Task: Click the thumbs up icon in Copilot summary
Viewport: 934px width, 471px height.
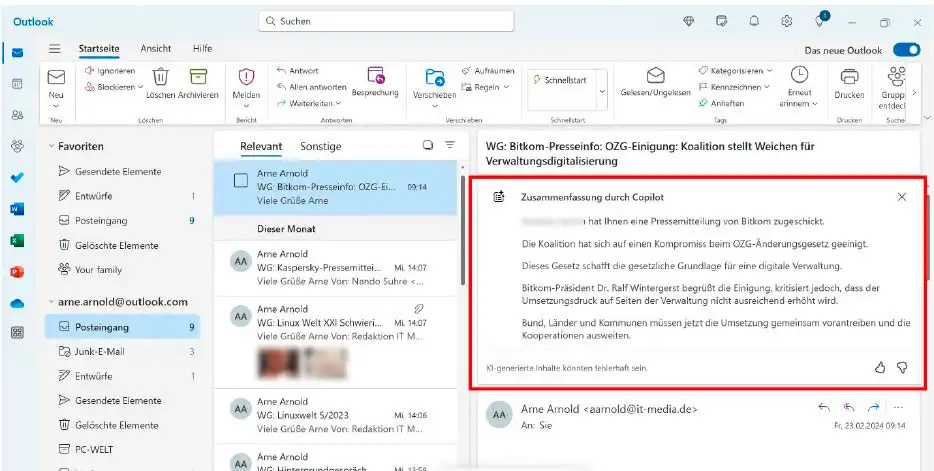Action: point(880,367)
